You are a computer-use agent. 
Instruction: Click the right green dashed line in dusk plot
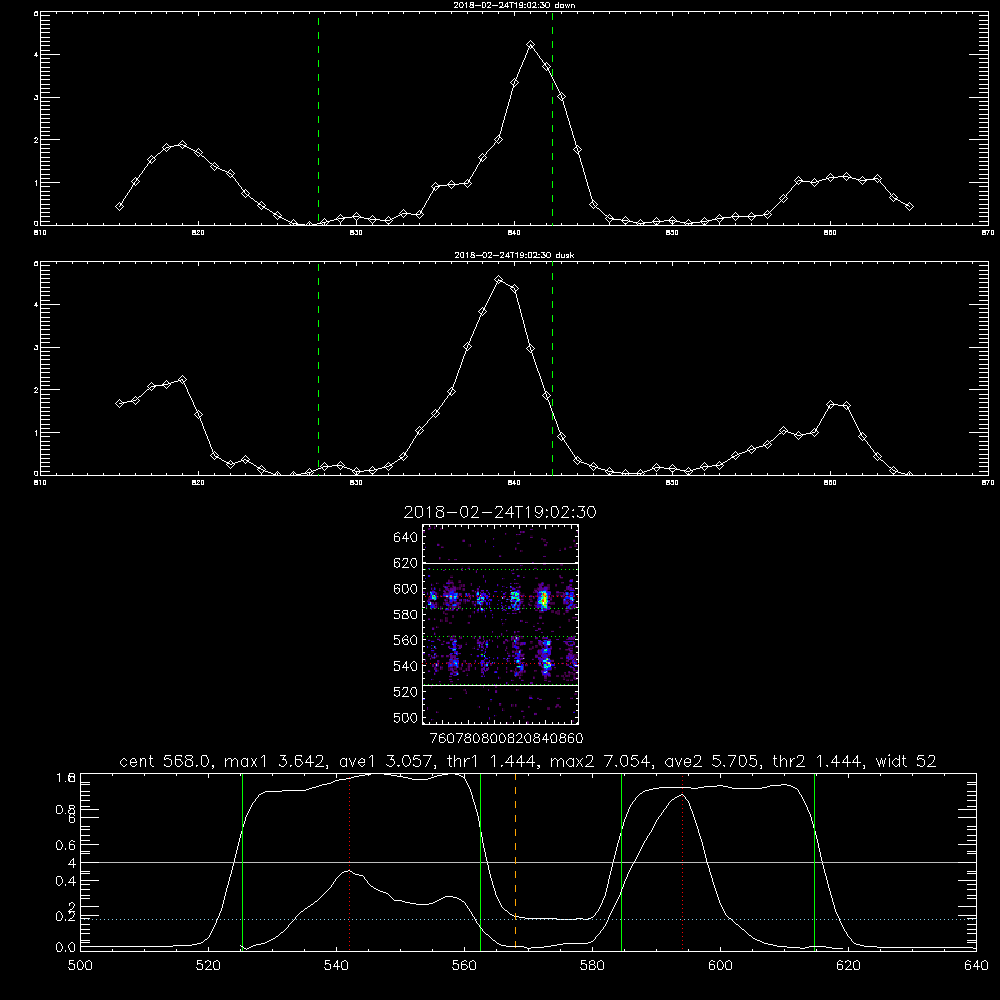tap(552, 368)
